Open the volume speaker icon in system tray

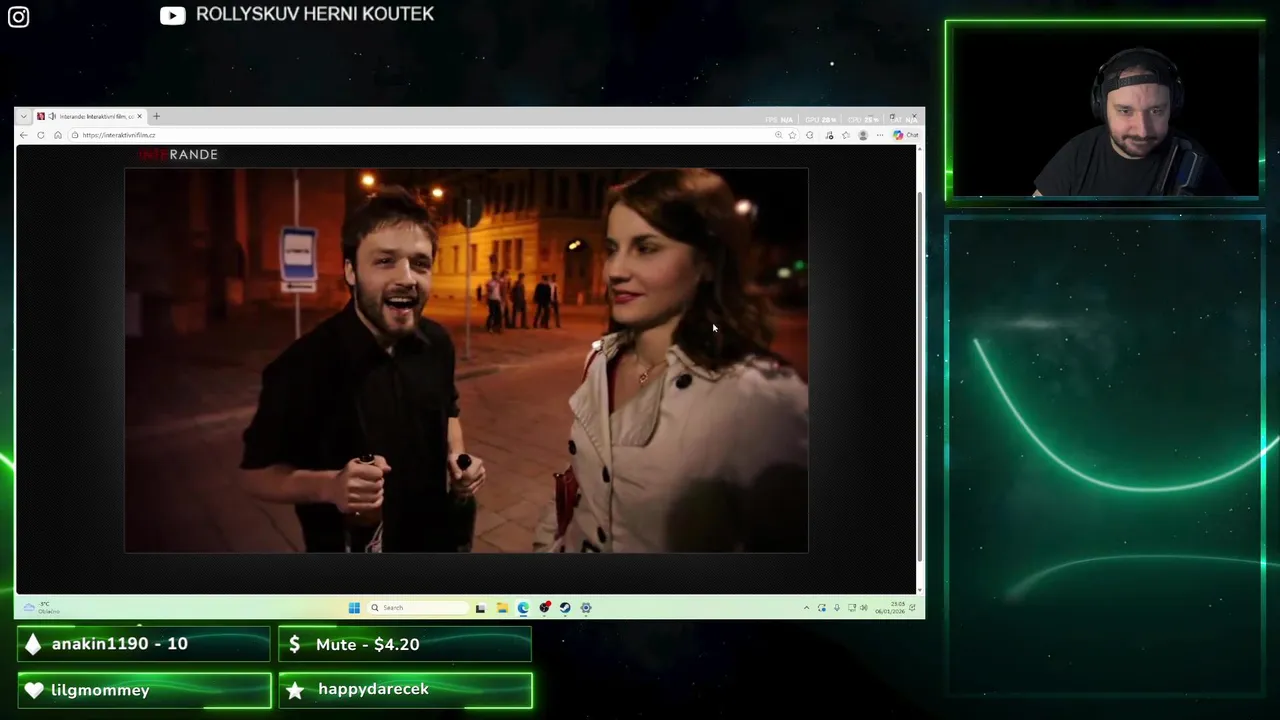864,607
